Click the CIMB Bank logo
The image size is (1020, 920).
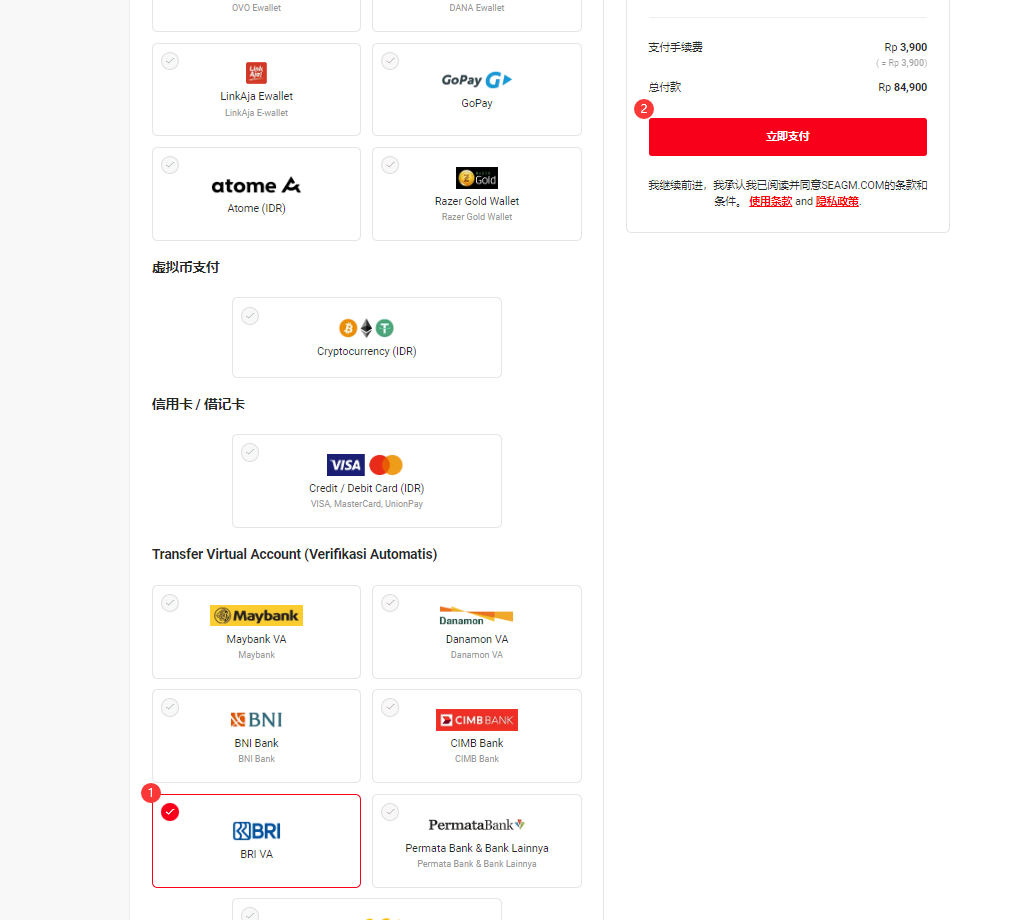(x=477, y=720)
